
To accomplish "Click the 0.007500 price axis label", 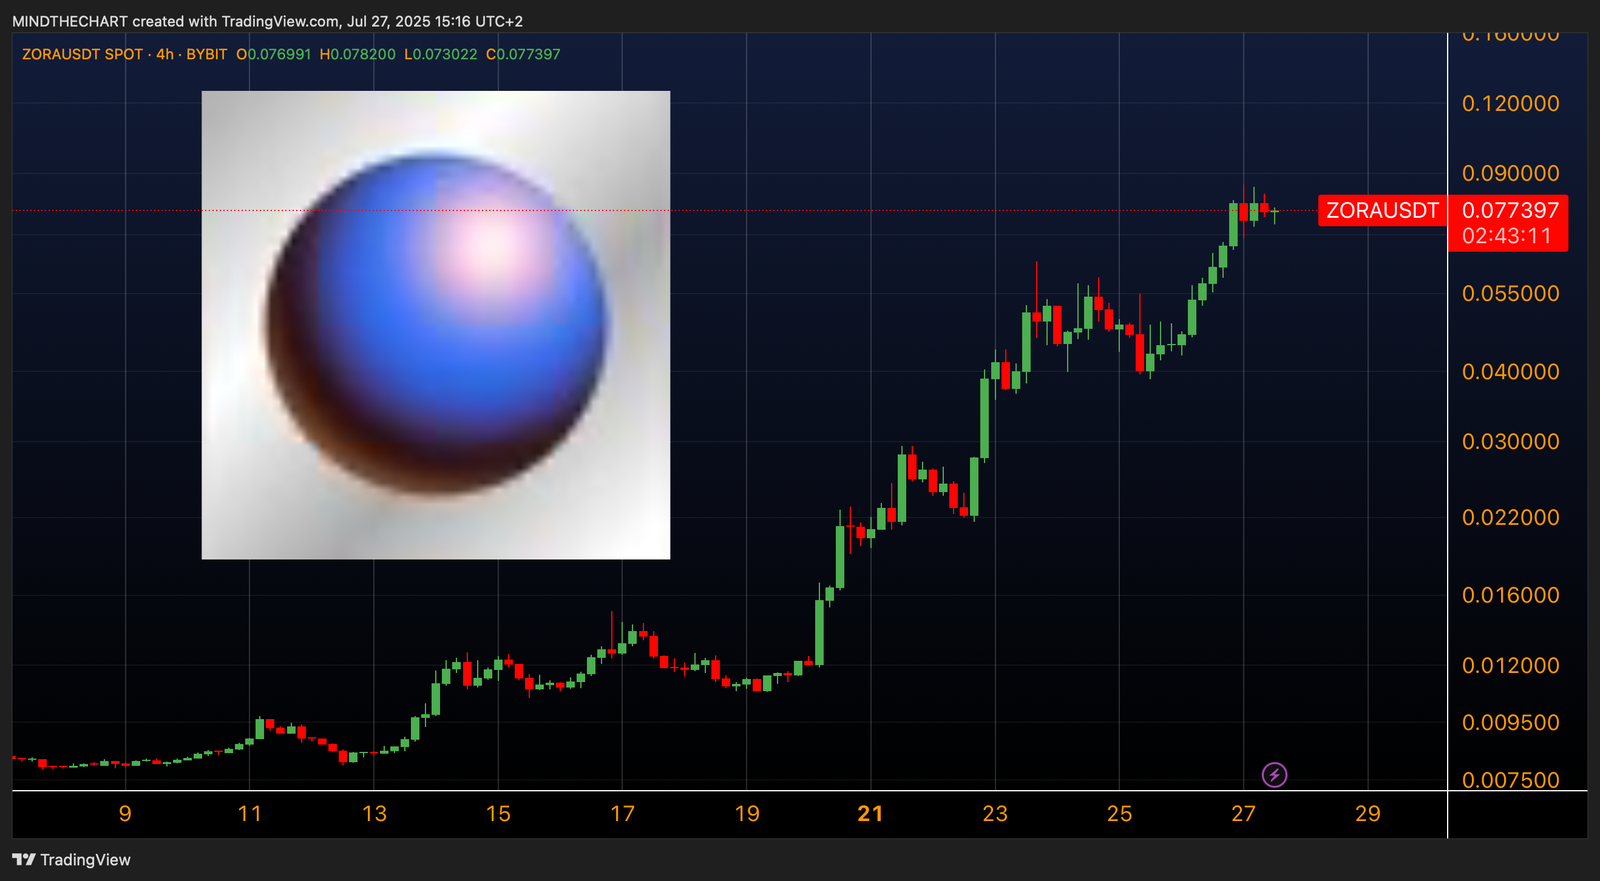I will 1510,780.
